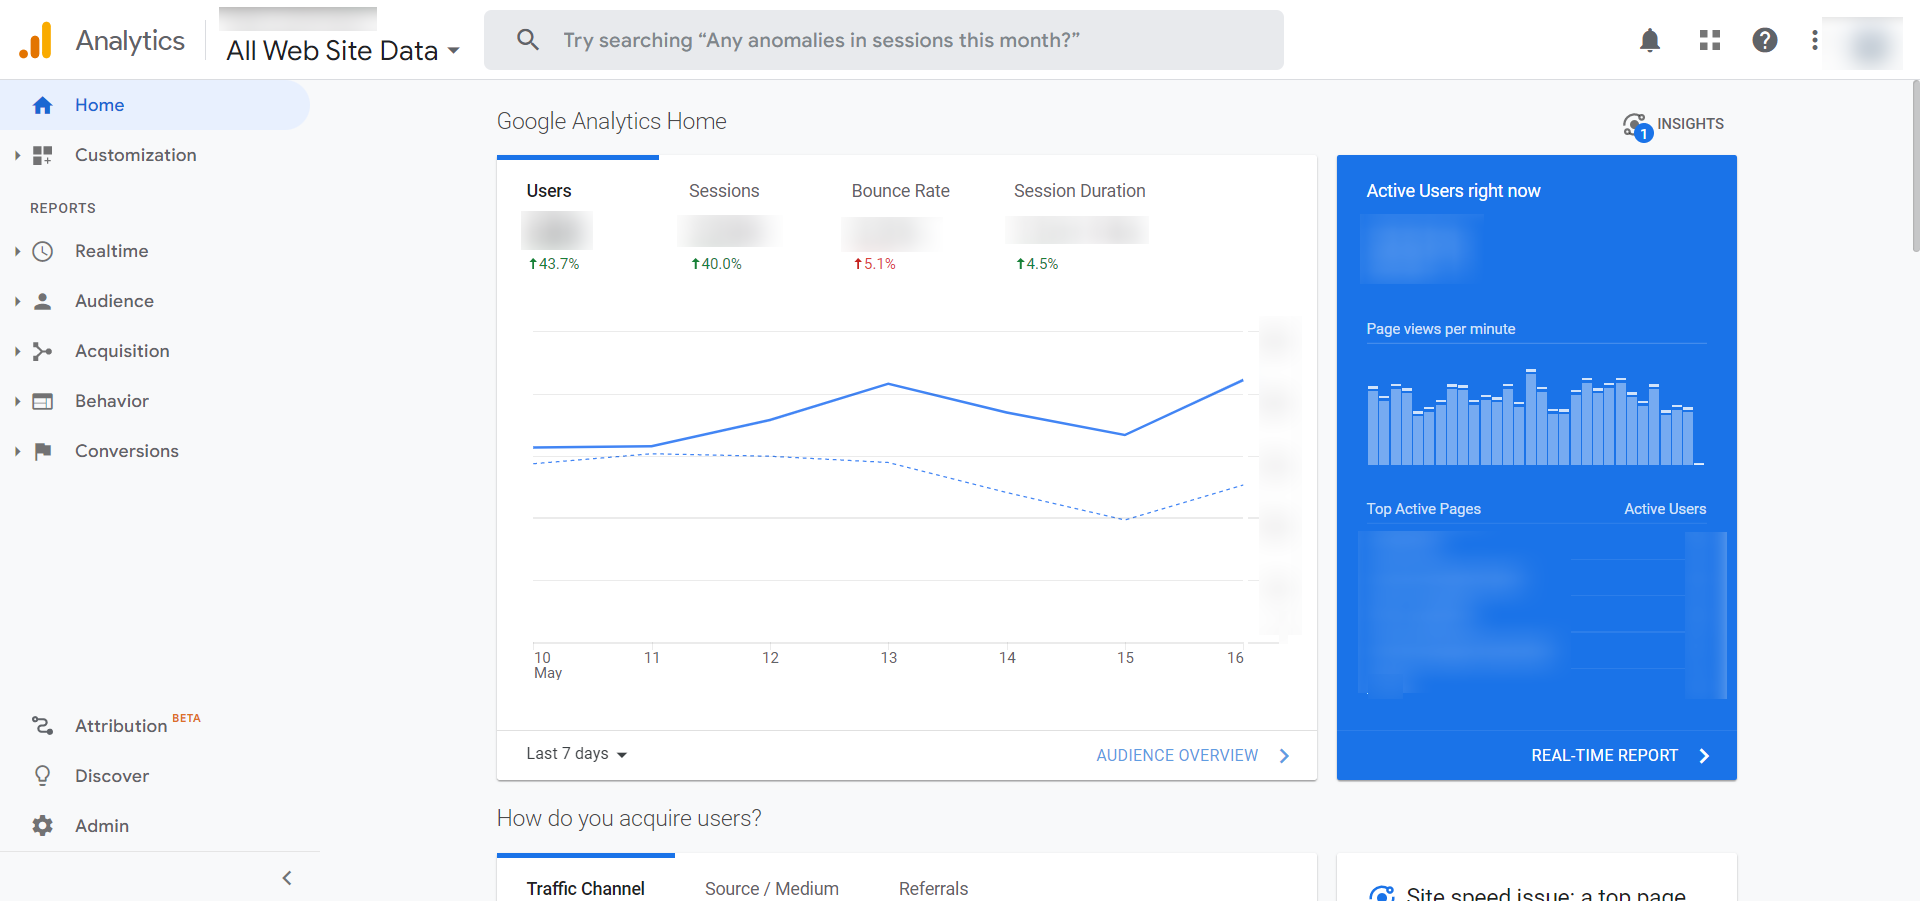Select the Audience icon in the sidebar

click(x=43, y=301)
